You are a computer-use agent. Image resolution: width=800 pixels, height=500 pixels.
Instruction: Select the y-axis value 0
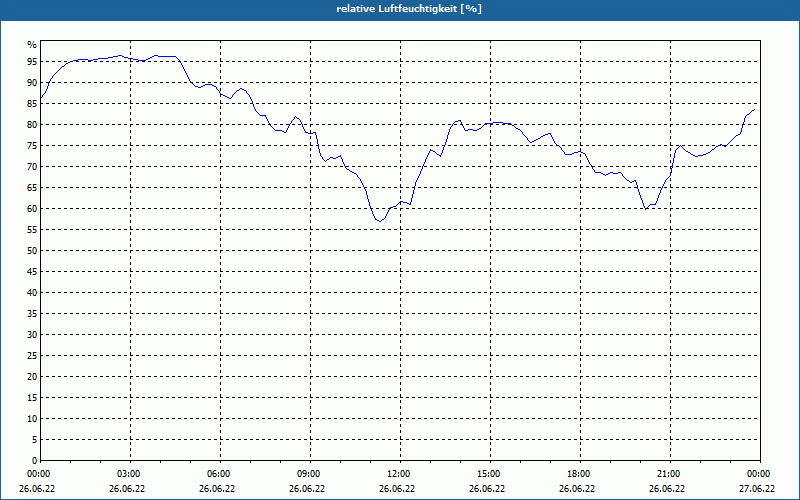click(35, 460)
